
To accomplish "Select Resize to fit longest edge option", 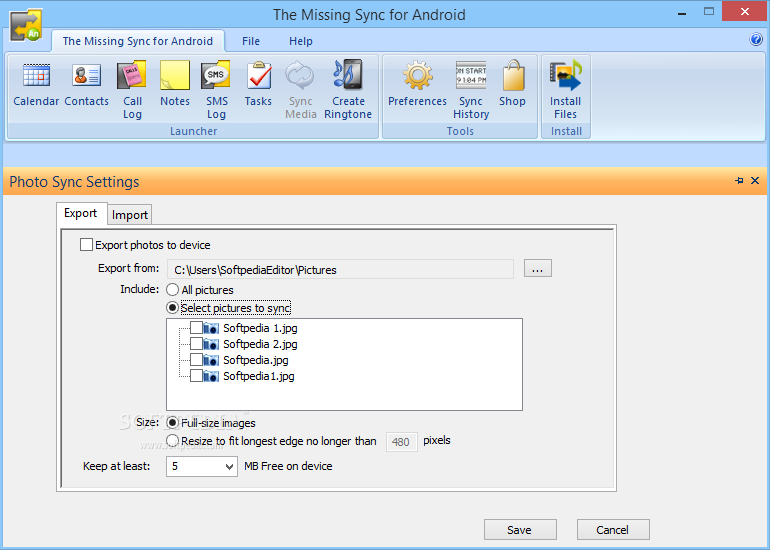I will point(172,440).
